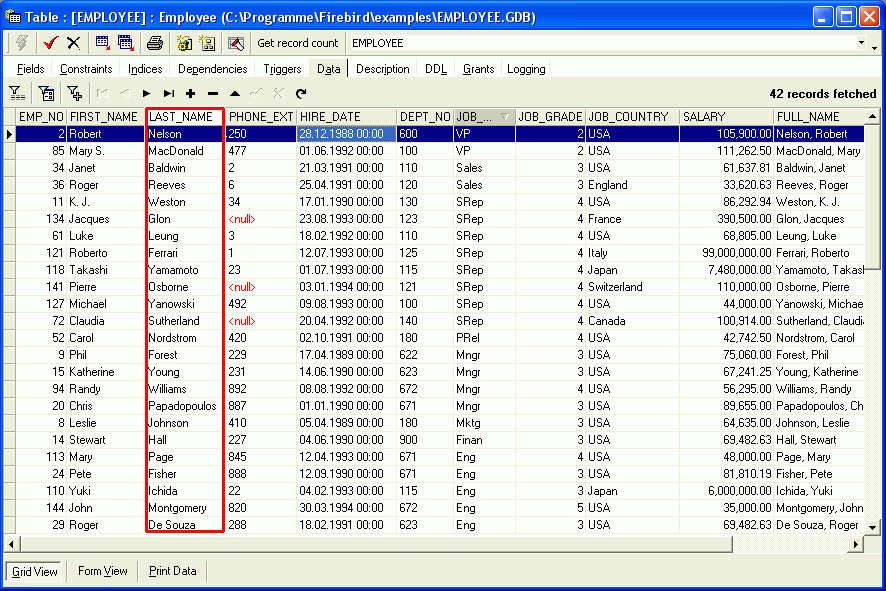The height and width of the screenshot is (591, 886).
Task: Switch to Form View
Action: pos(102,571)
